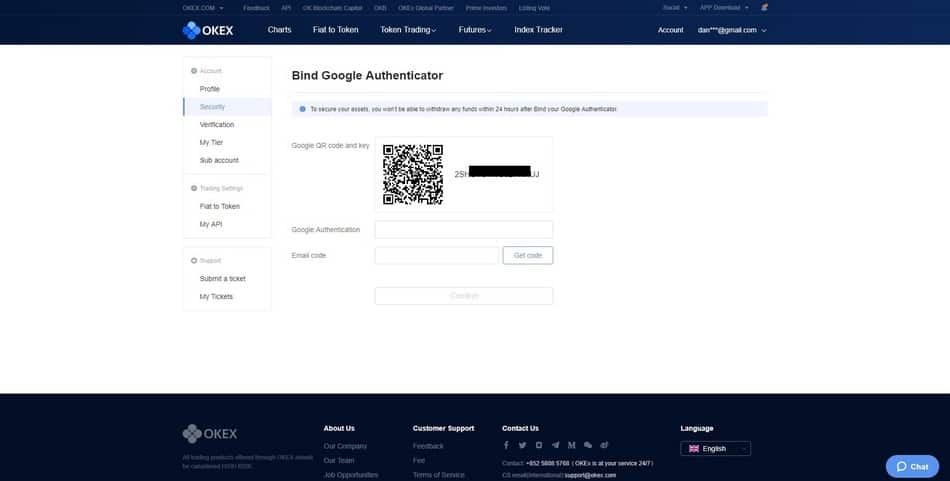Viewport: 950px width, 481px height.
Task: Open Fiat to Token in top navigation
Action: 336,30
